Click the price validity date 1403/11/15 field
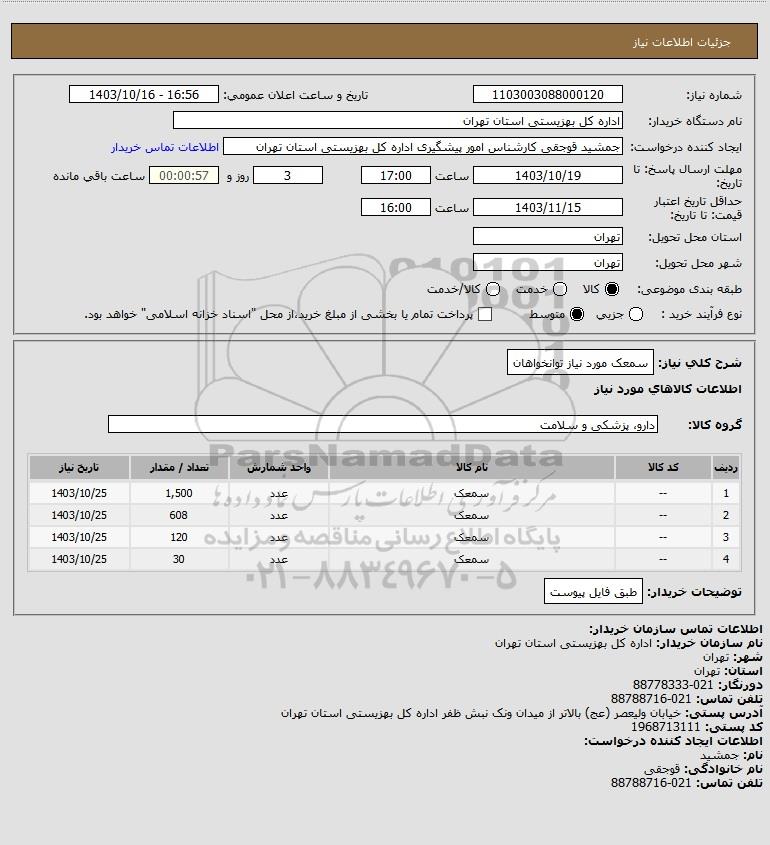The width and height of the screenshot is (770, 845). (547, 207)
